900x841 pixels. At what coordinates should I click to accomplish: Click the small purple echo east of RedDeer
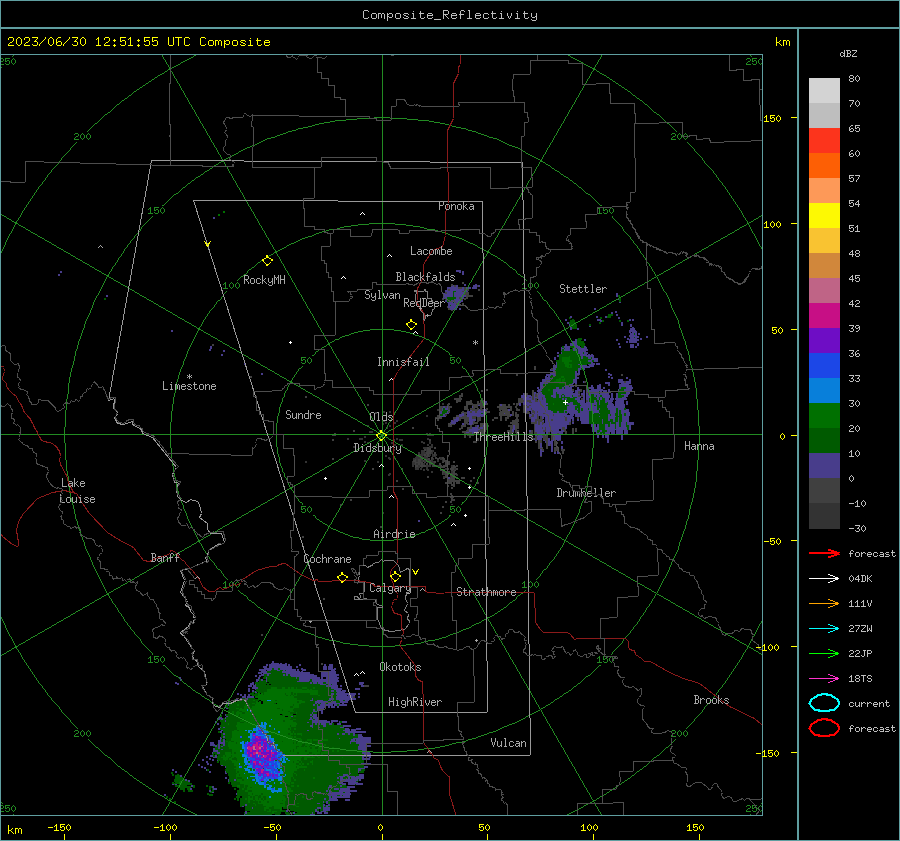pyautogui.click(x=456, y=297)
